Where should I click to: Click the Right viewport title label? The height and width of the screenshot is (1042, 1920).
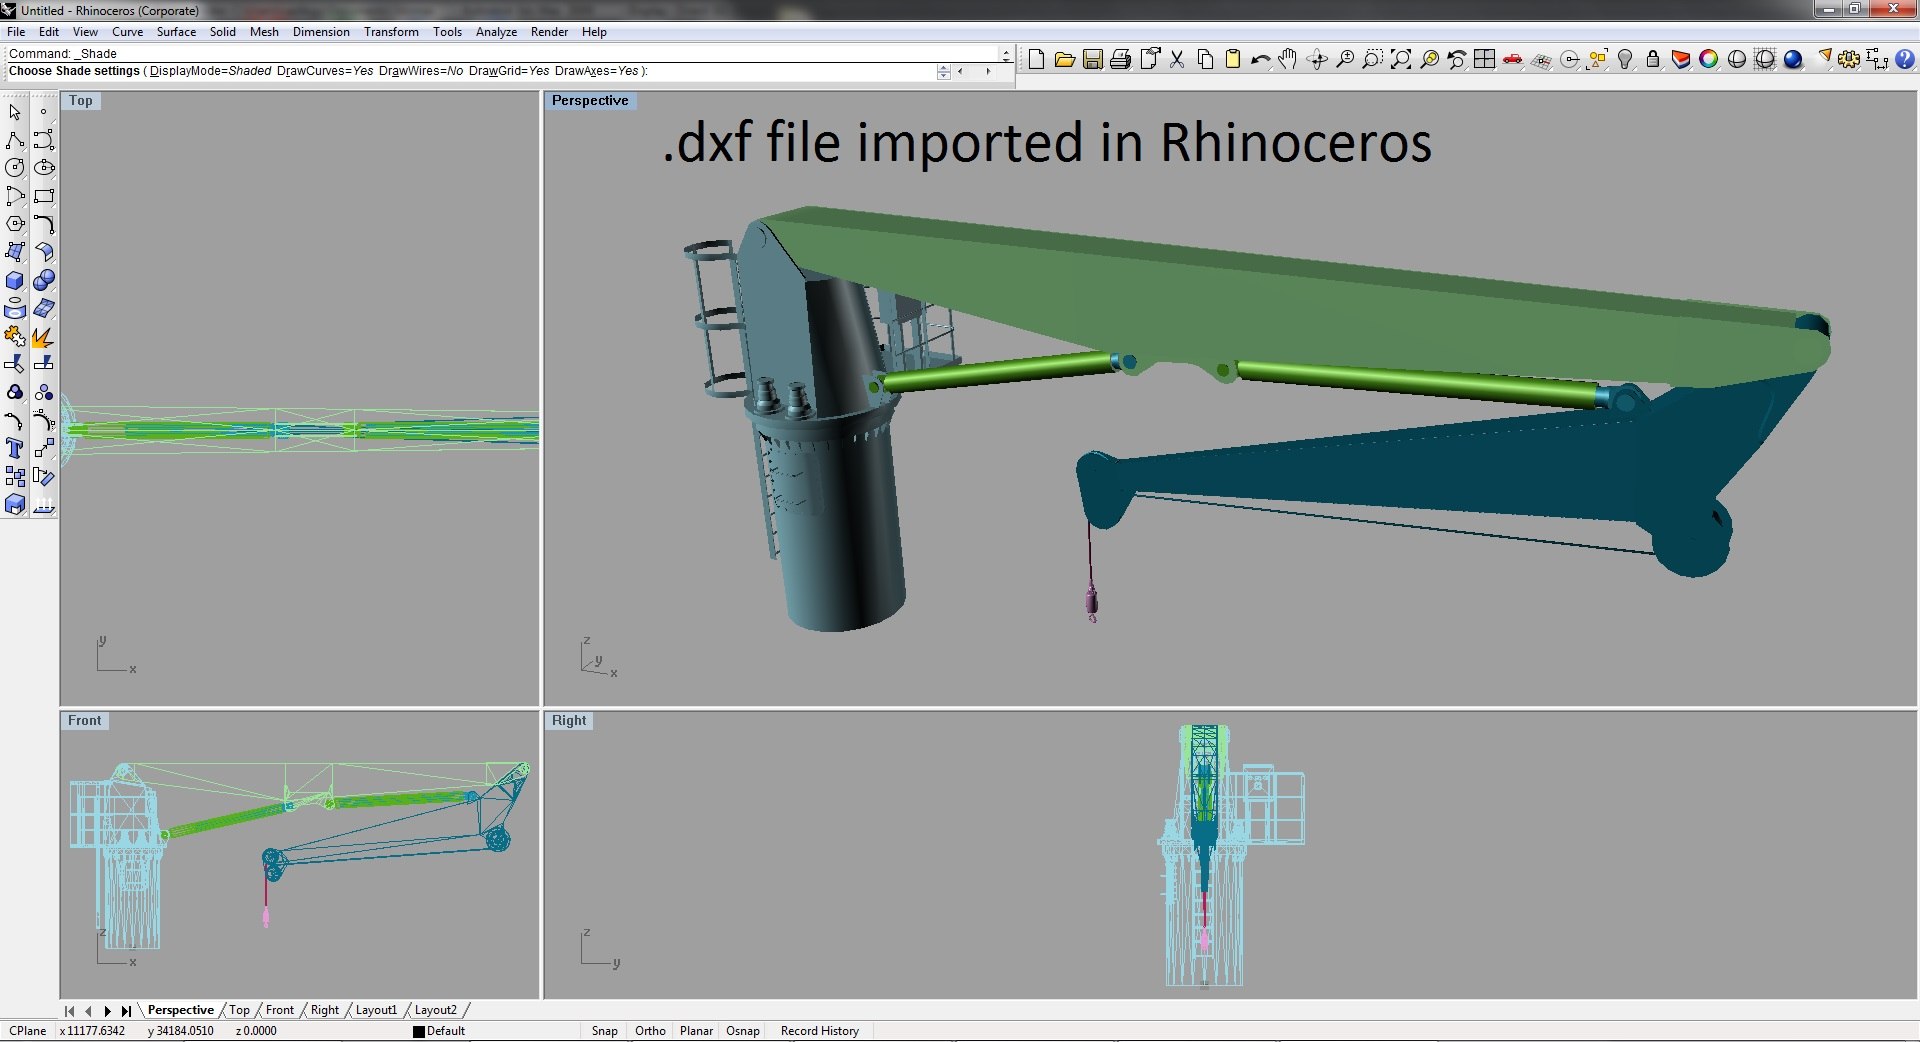[x=569, y=721]
